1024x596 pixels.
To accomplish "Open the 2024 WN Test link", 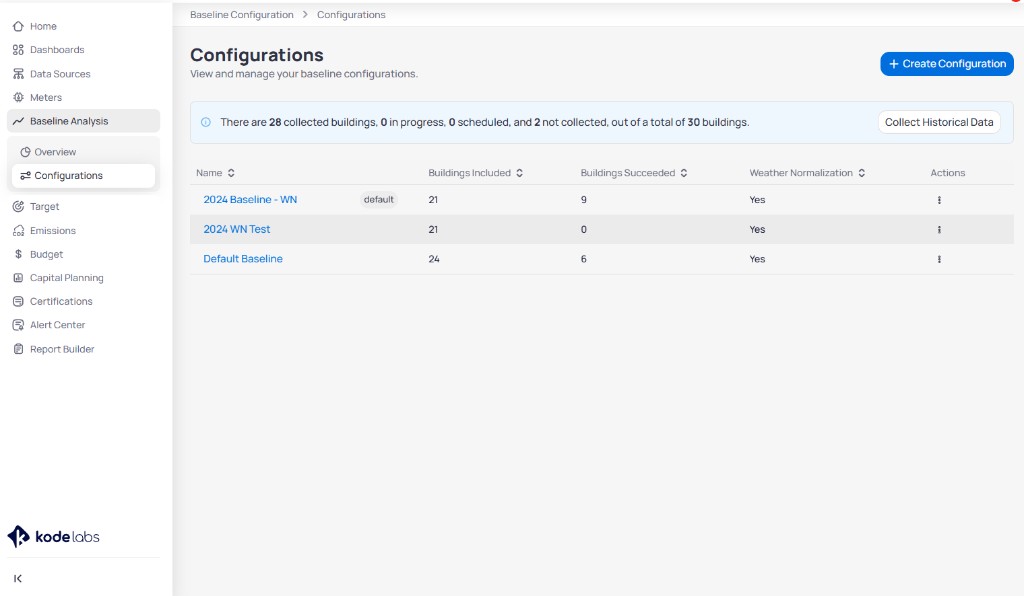I will (236, 229).
